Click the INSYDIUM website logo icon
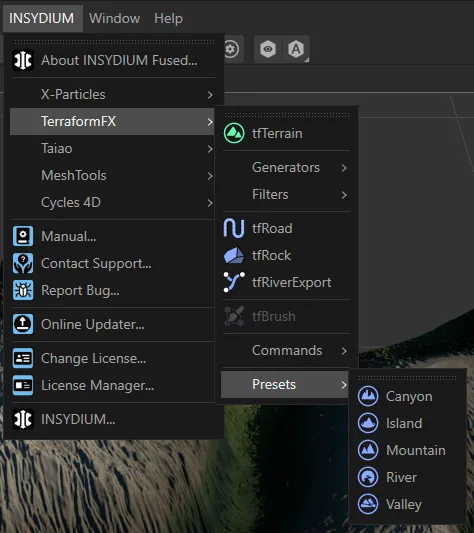Image resolution: width=474 pixels, height=533 pixels. pyautogui.click(x=23, y=419)
